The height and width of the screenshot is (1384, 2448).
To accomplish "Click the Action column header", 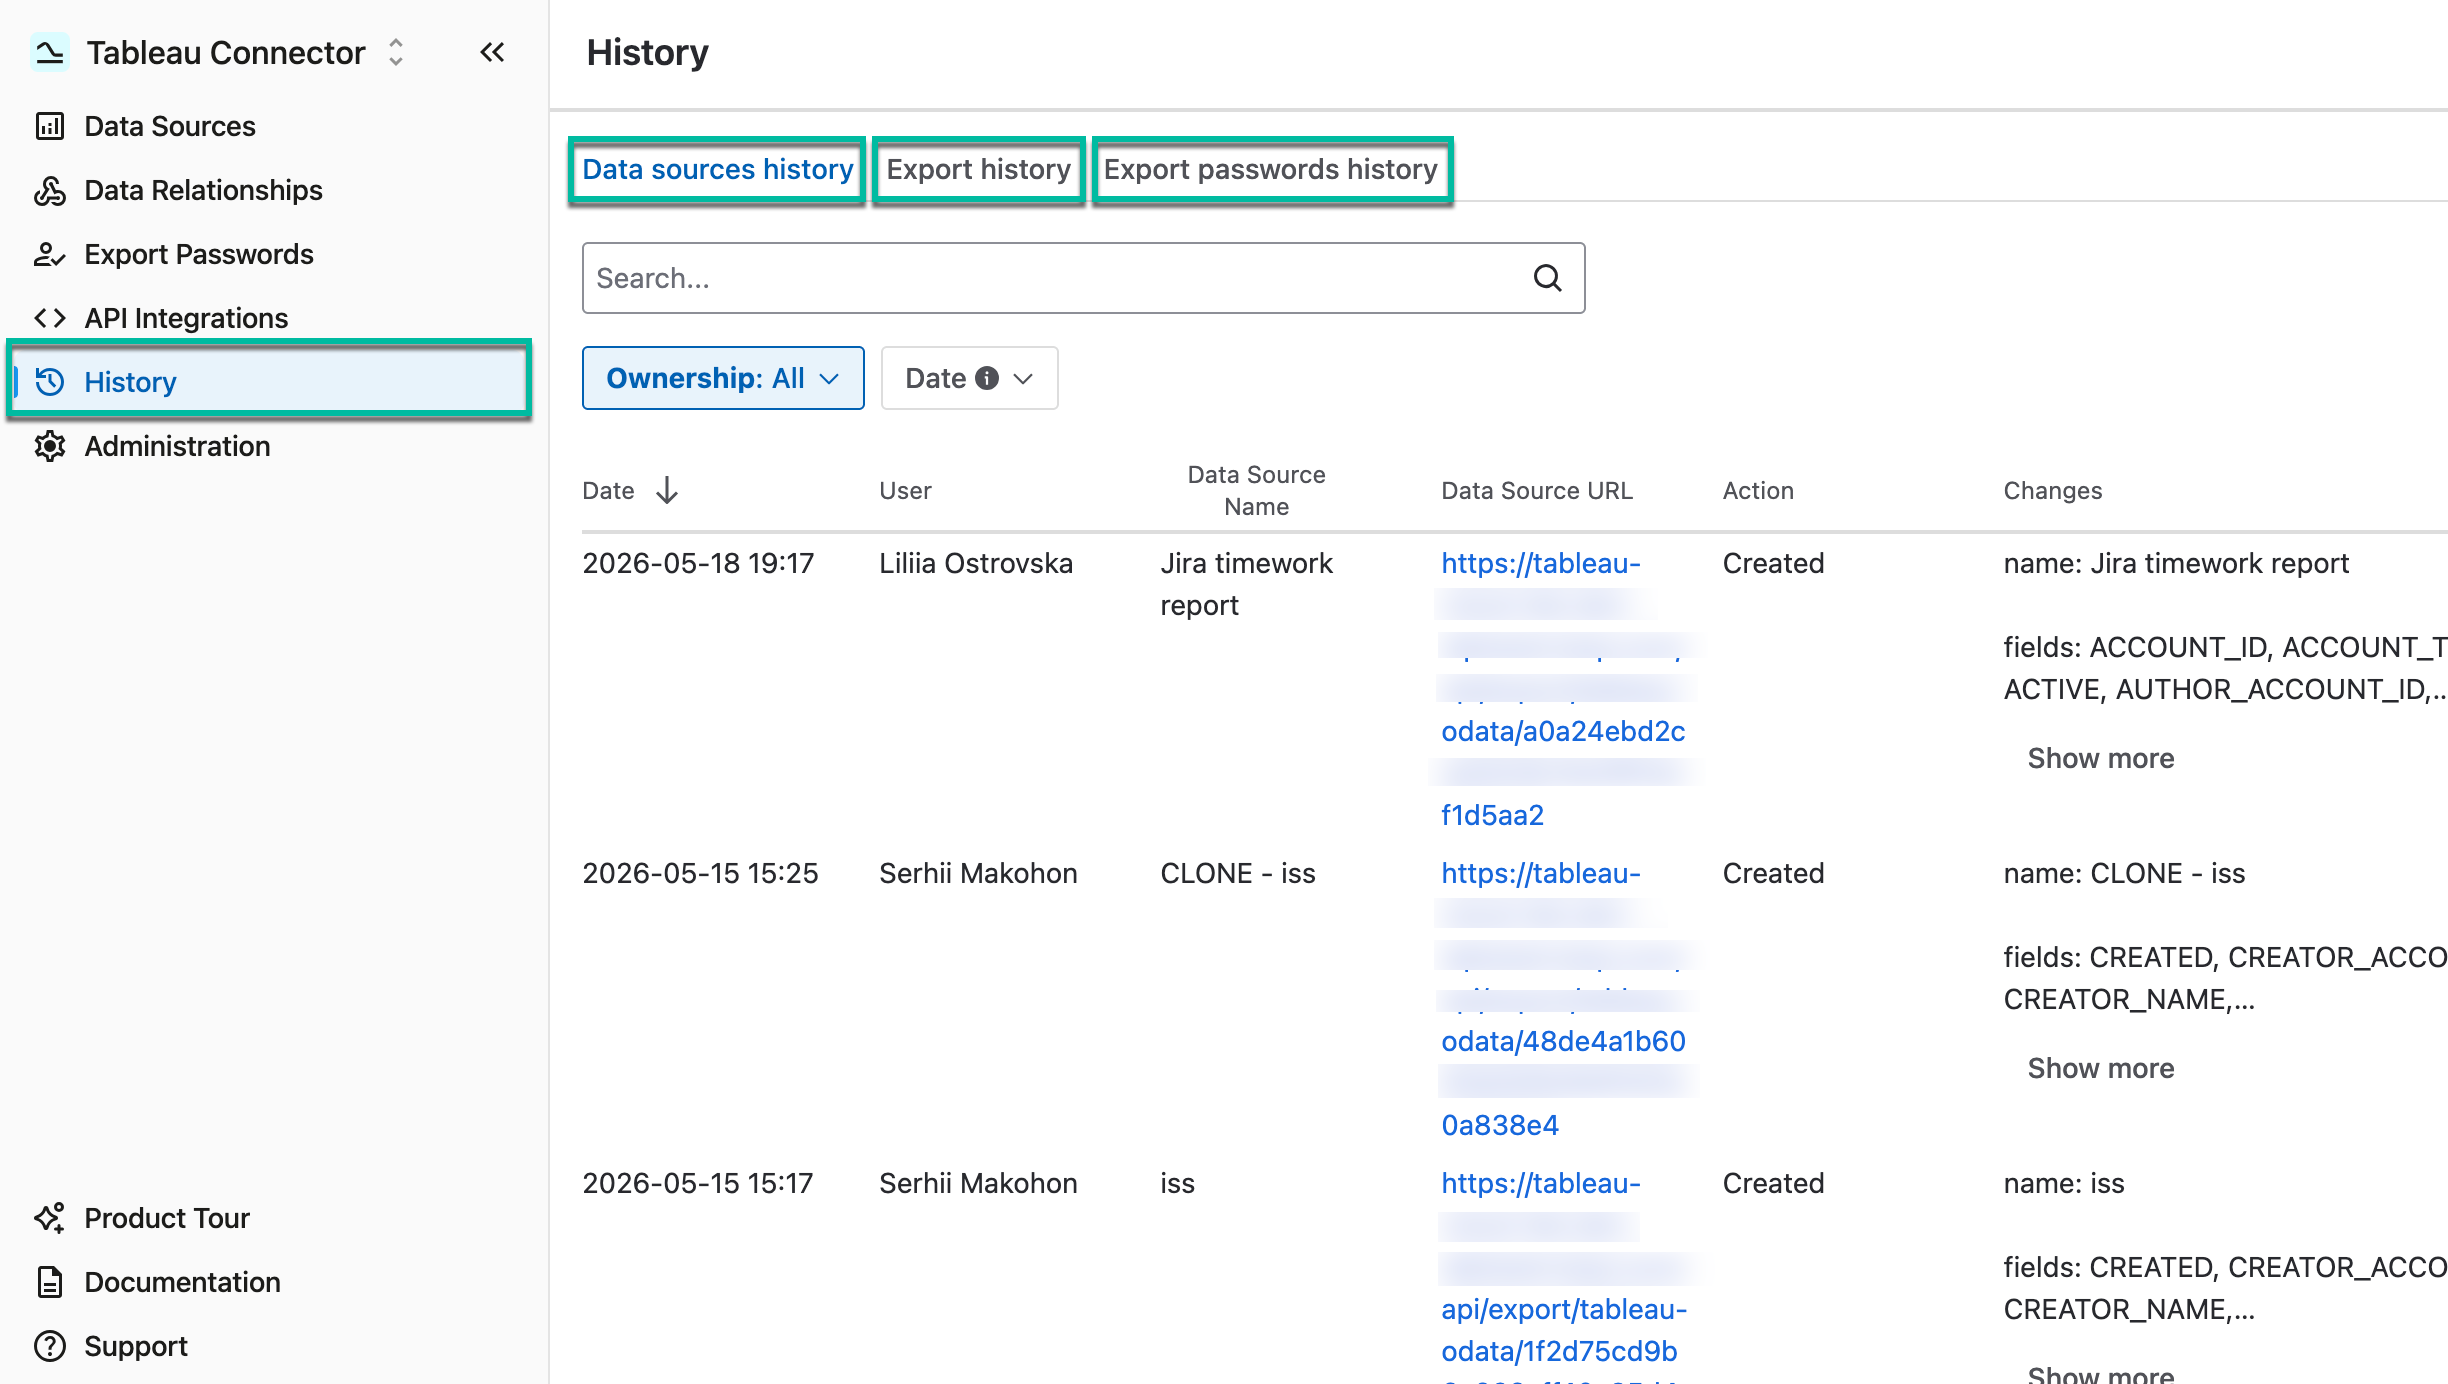I will tap(1758, 491).
